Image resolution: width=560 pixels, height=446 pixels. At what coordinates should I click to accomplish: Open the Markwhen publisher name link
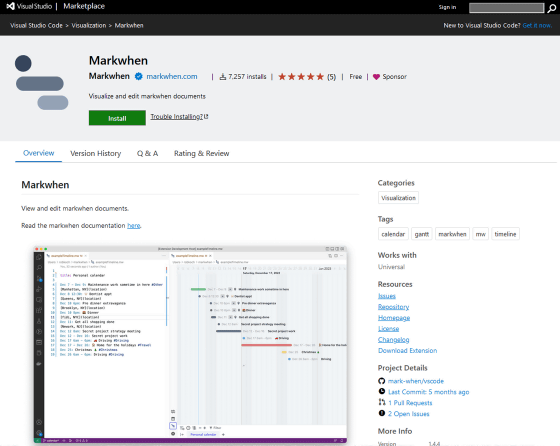point(109,76)
